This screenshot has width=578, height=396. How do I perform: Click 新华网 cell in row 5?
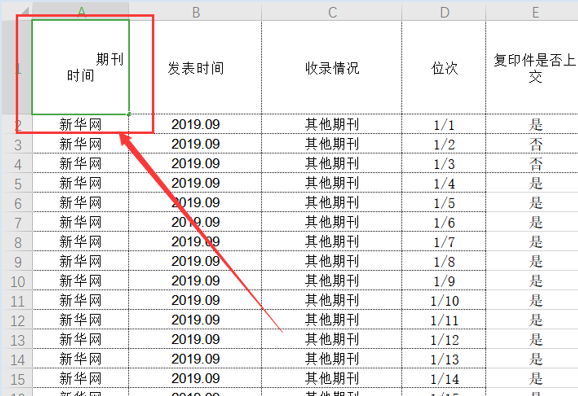(x=80, y=183)
